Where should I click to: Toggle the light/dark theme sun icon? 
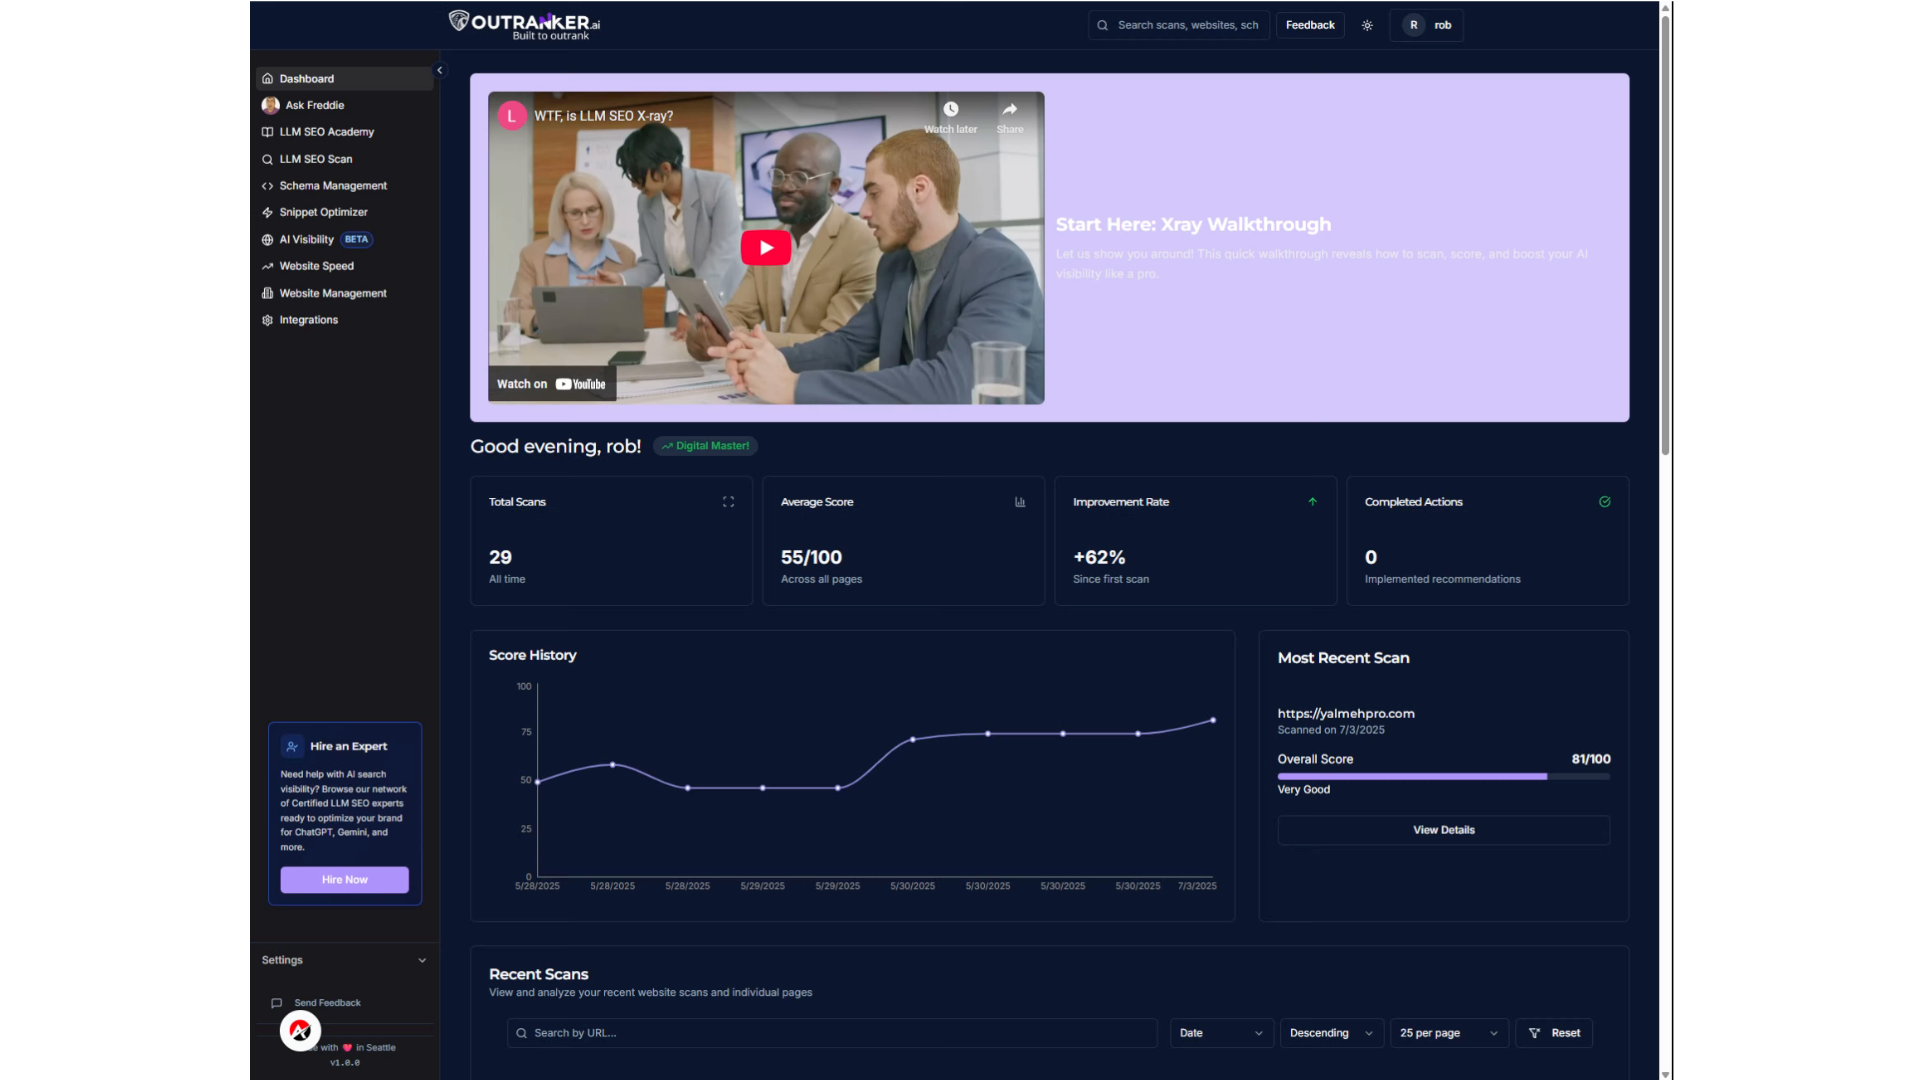(x=1367, y=25)
